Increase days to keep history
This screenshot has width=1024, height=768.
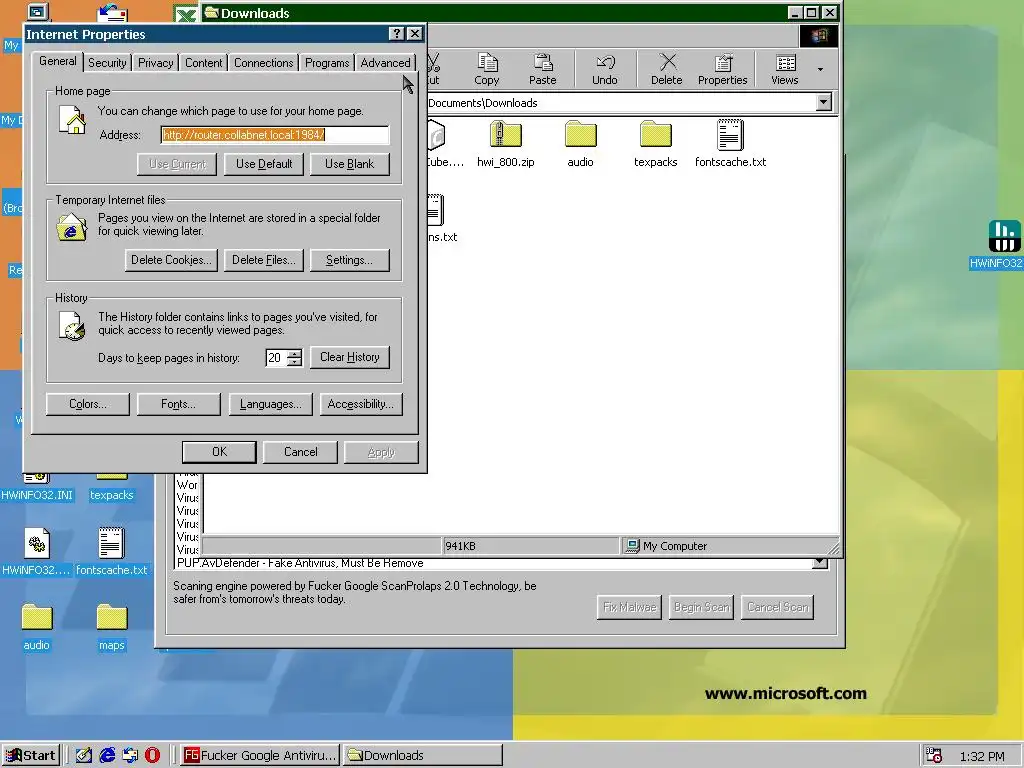pos(295,353)
